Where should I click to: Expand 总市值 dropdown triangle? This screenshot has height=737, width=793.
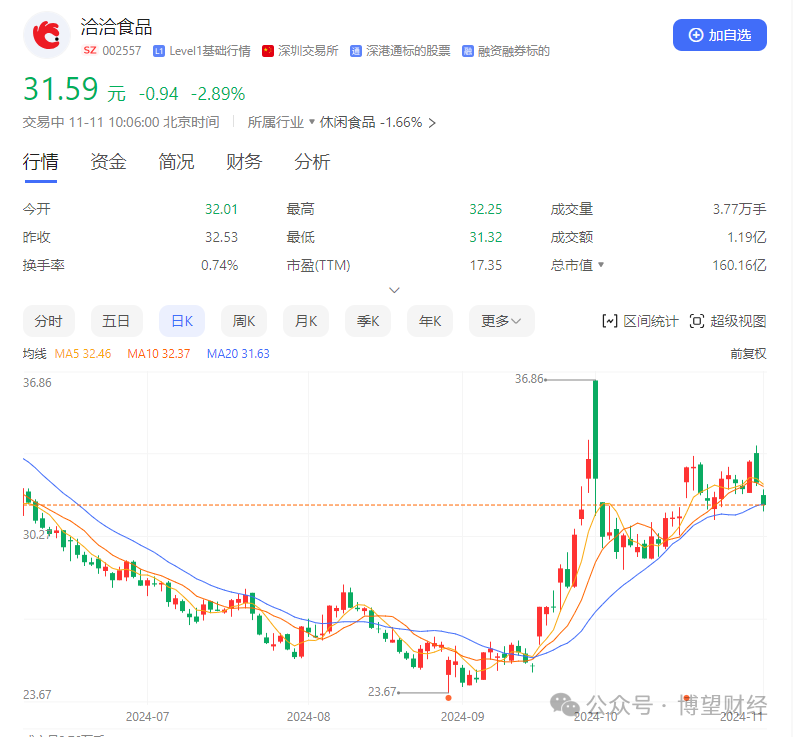tap(601, 264)
